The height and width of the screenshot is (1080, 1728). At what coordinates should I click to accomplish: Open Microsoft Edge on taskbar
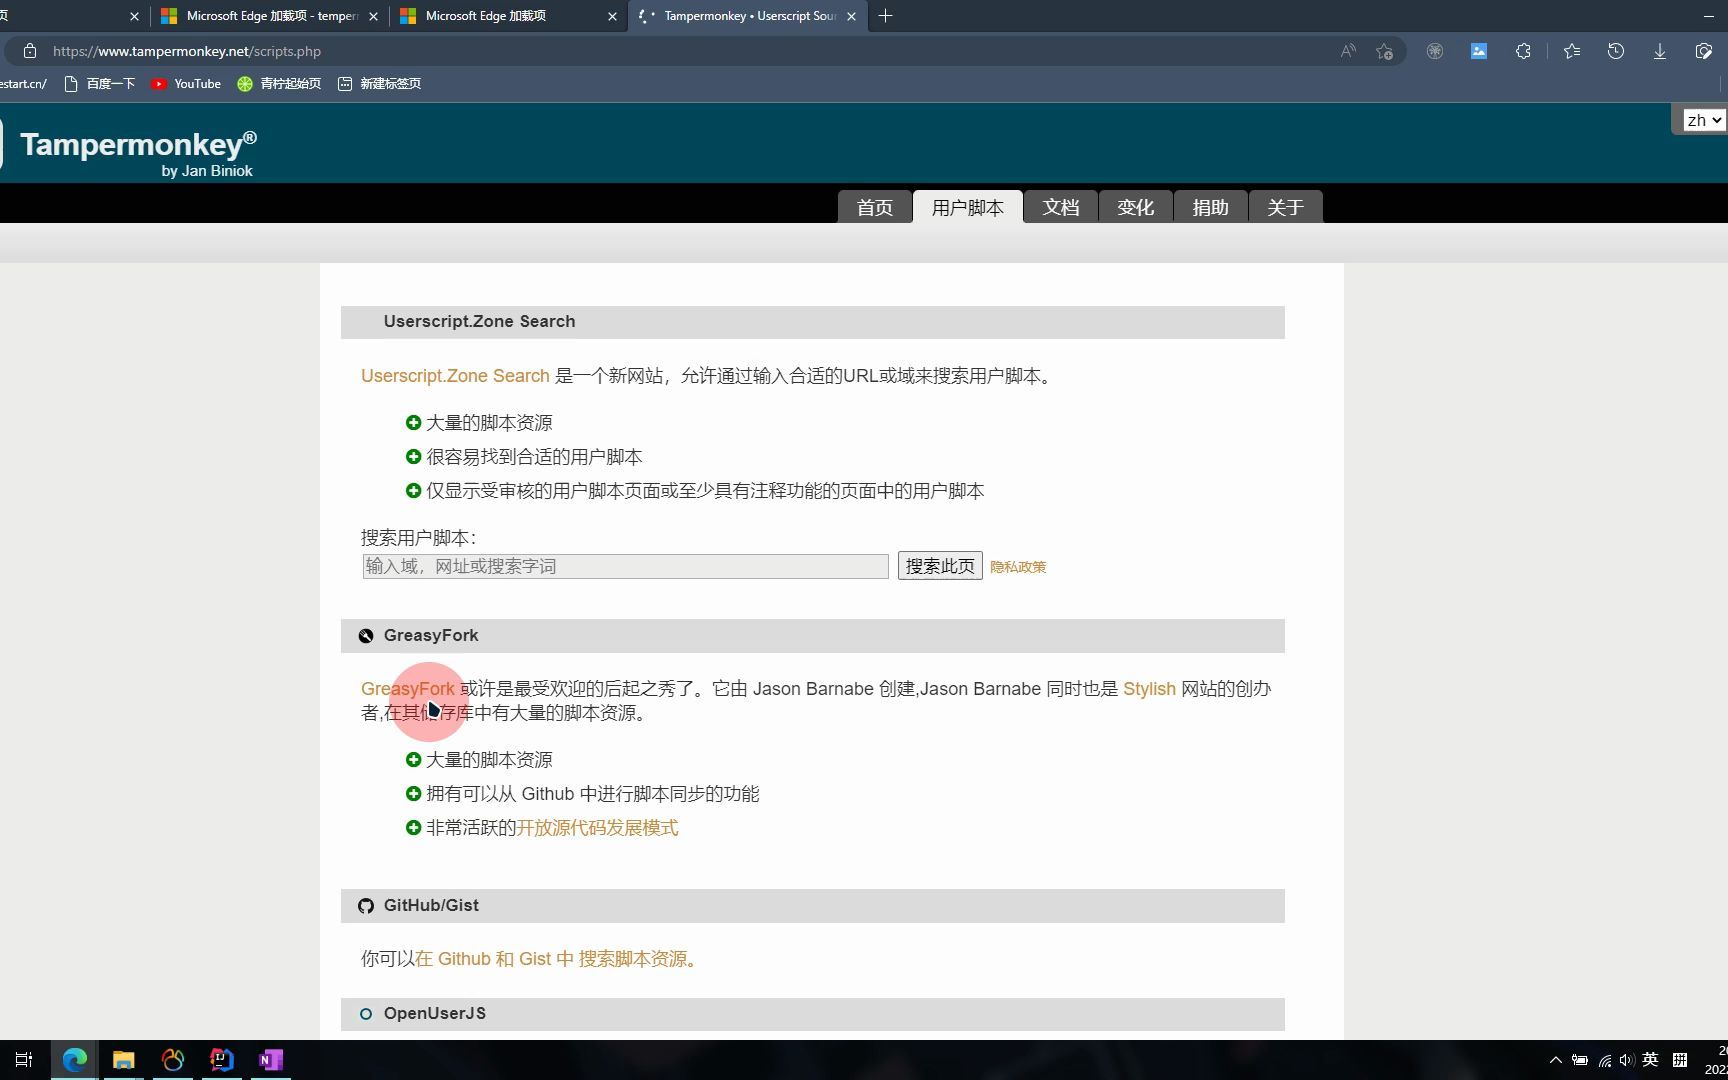pos(75,1059)
